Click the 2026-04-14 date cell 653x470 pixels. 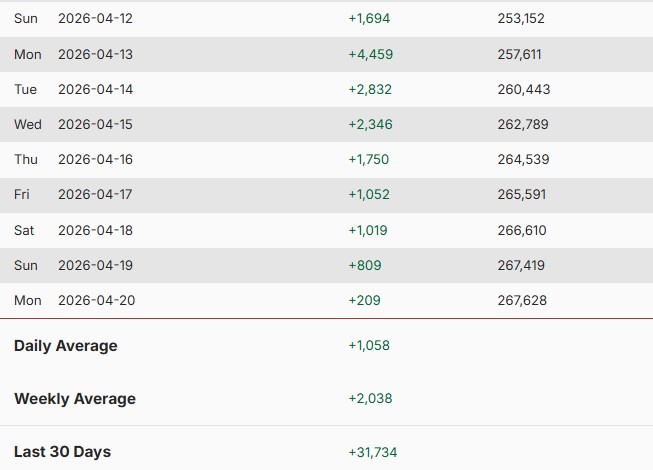coord(95,89)
